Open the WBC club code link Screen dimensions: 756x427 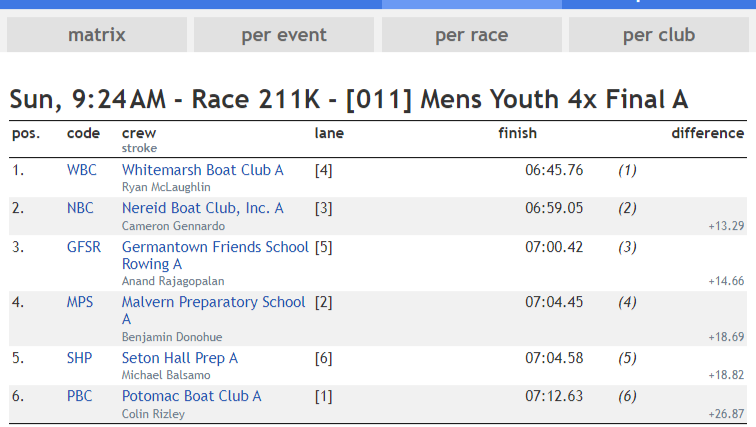[82, 170]
